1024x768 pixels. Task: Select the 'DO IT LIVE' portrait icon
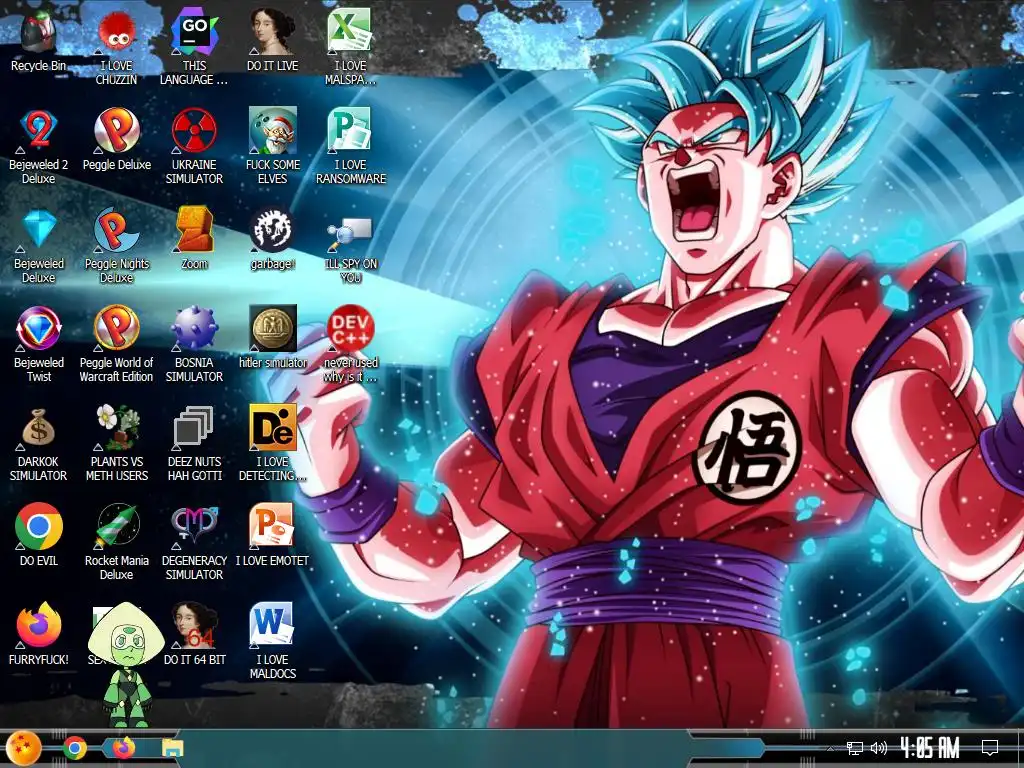tap(272, 31)
